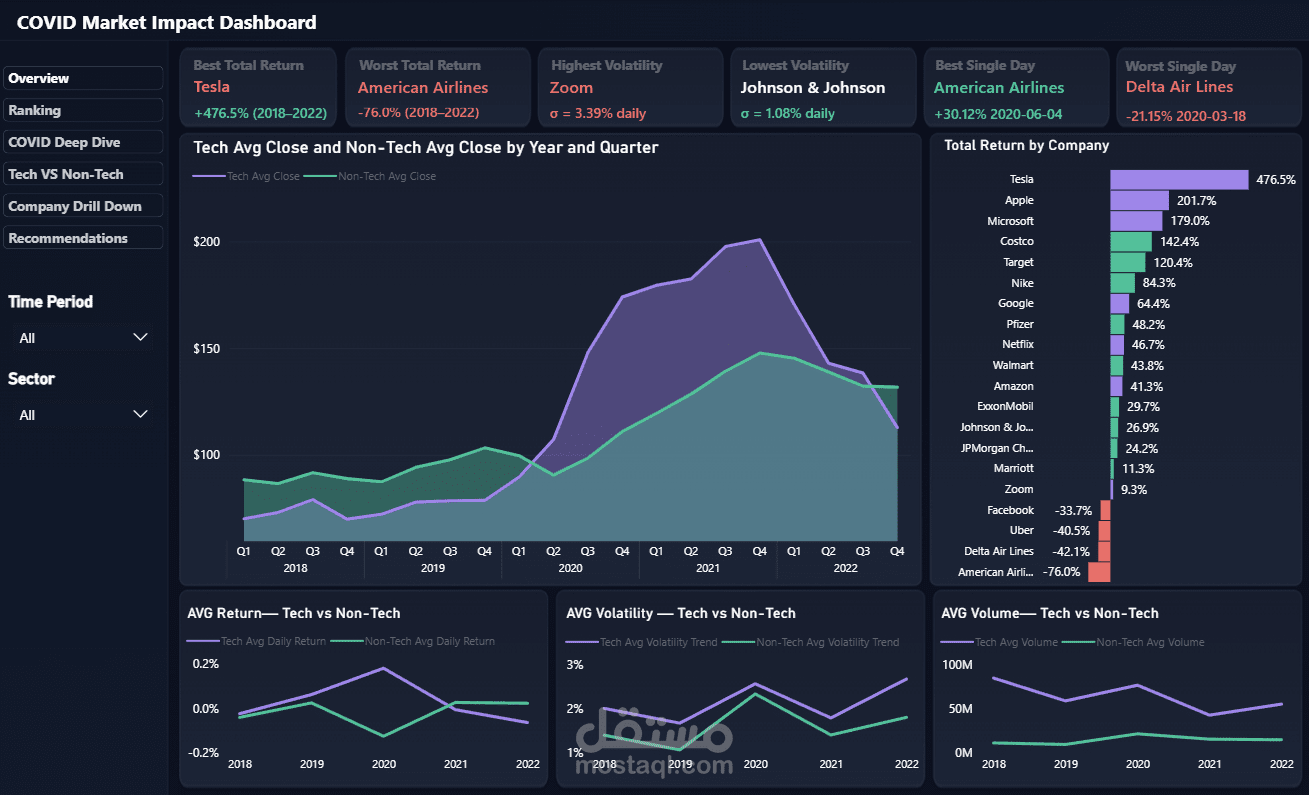Open the Best Single Day card
Screen dimensions: 1309x795
[x=1015, y=88]
